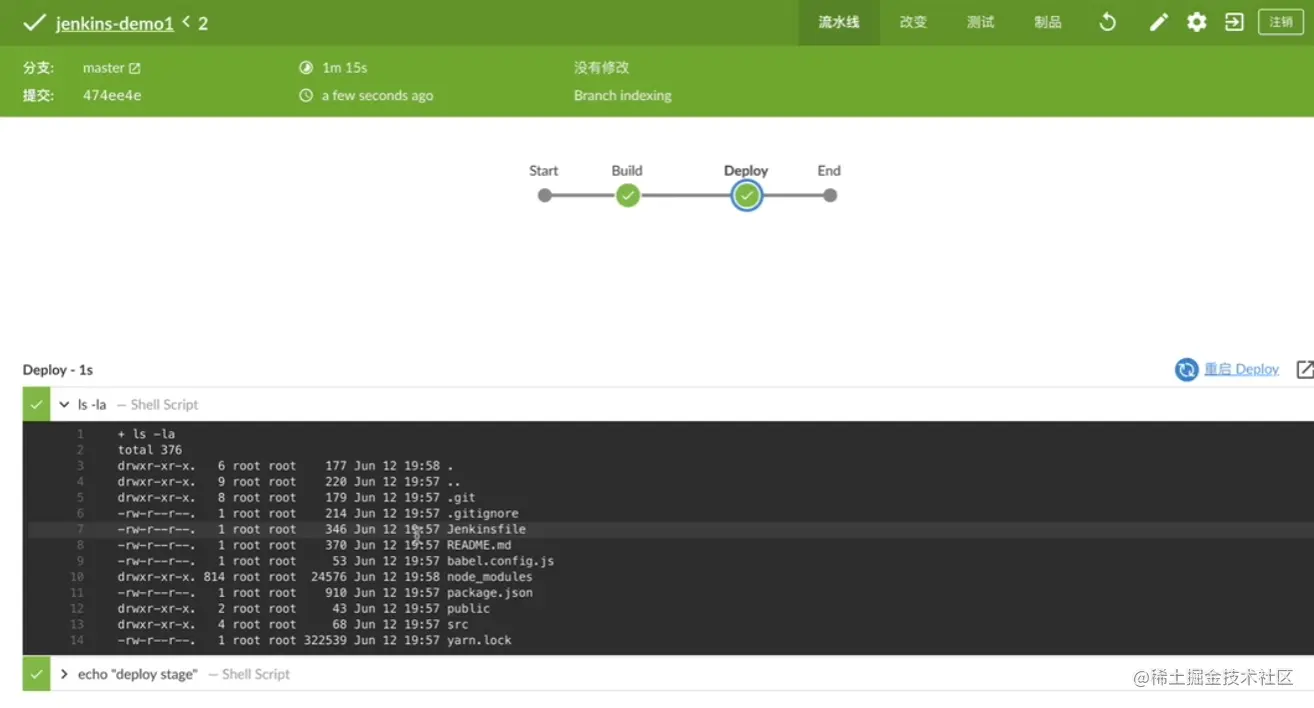This screenshot has width=1314, height=708.
Task: Click the green check beside ls -la step
Action: (36, 405)
